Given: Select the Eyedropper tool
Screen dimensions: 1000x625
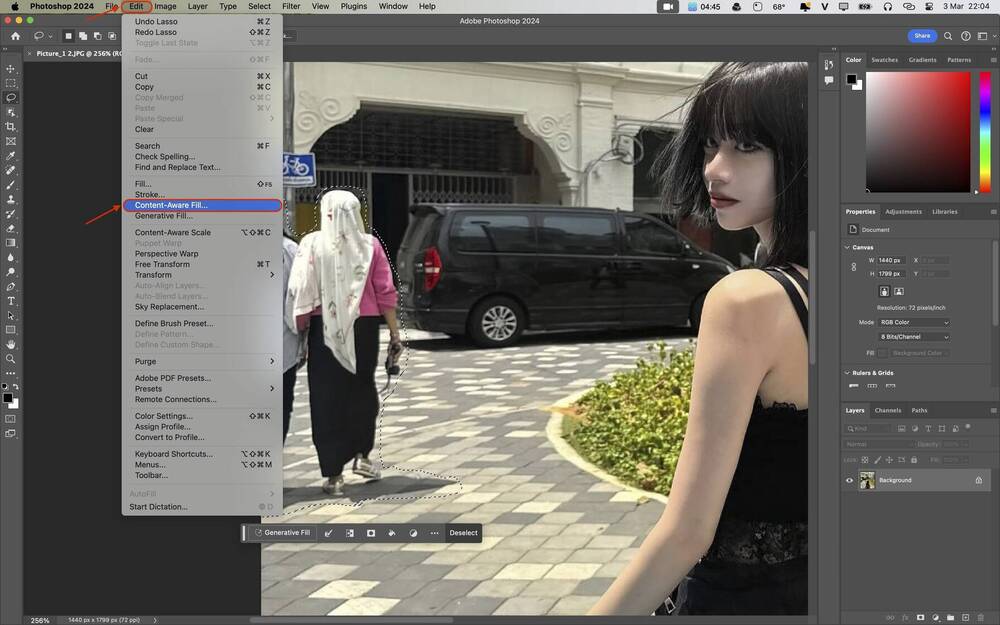Looking at the screenshot, I should pyautogui.click(x=10, y=156).
